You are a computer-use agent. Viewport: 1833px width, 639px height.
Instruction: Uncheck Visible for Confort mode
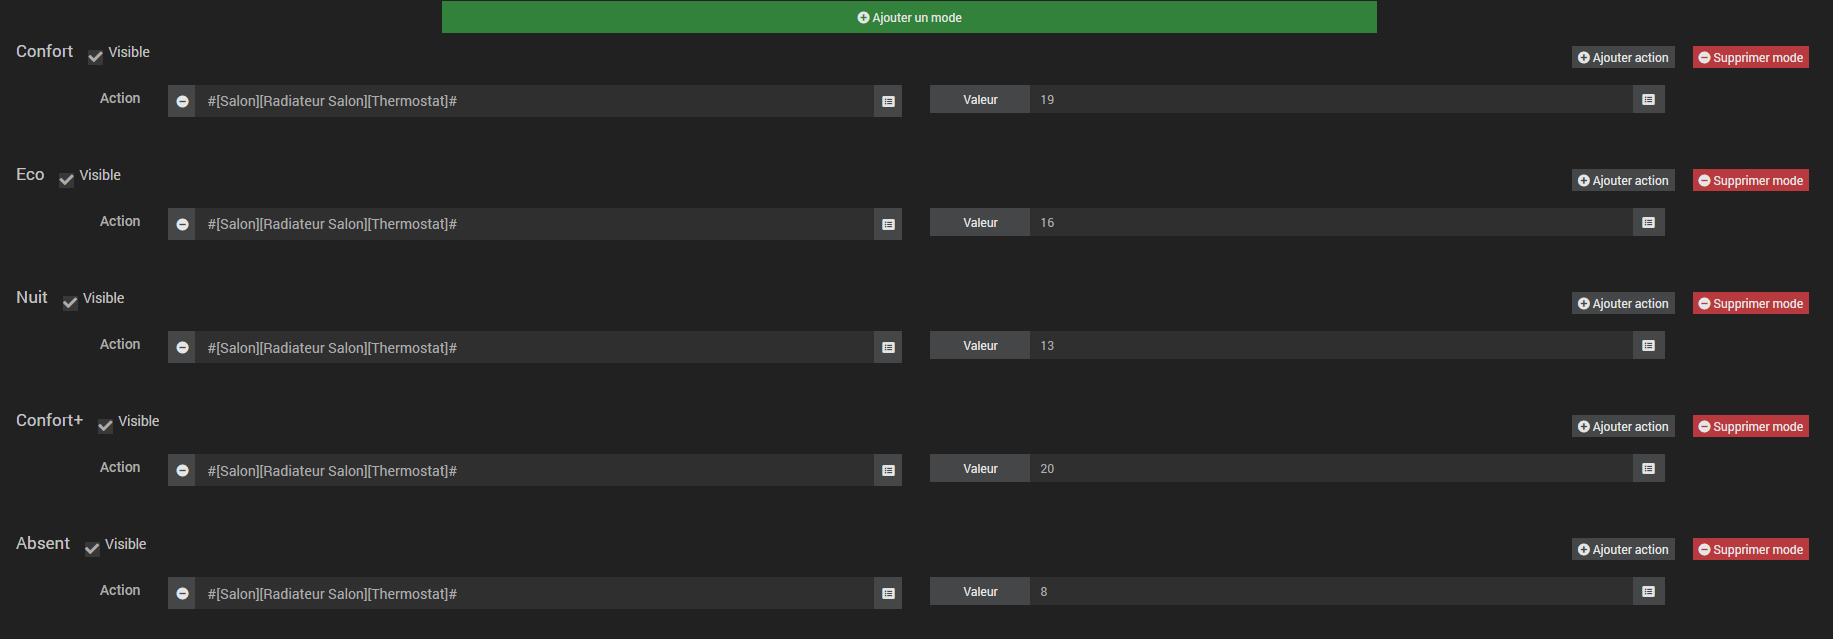(x=96, y=56)
